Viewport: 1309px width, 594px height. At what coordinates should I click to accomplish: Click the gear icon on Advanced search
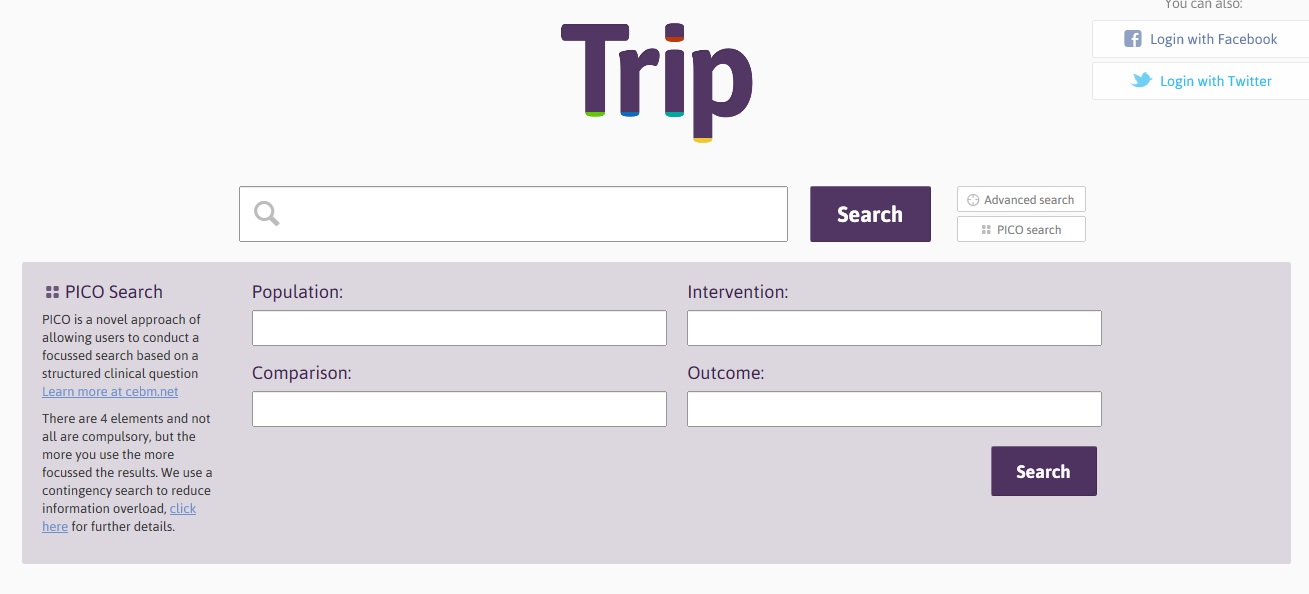[x=971, y=199]
